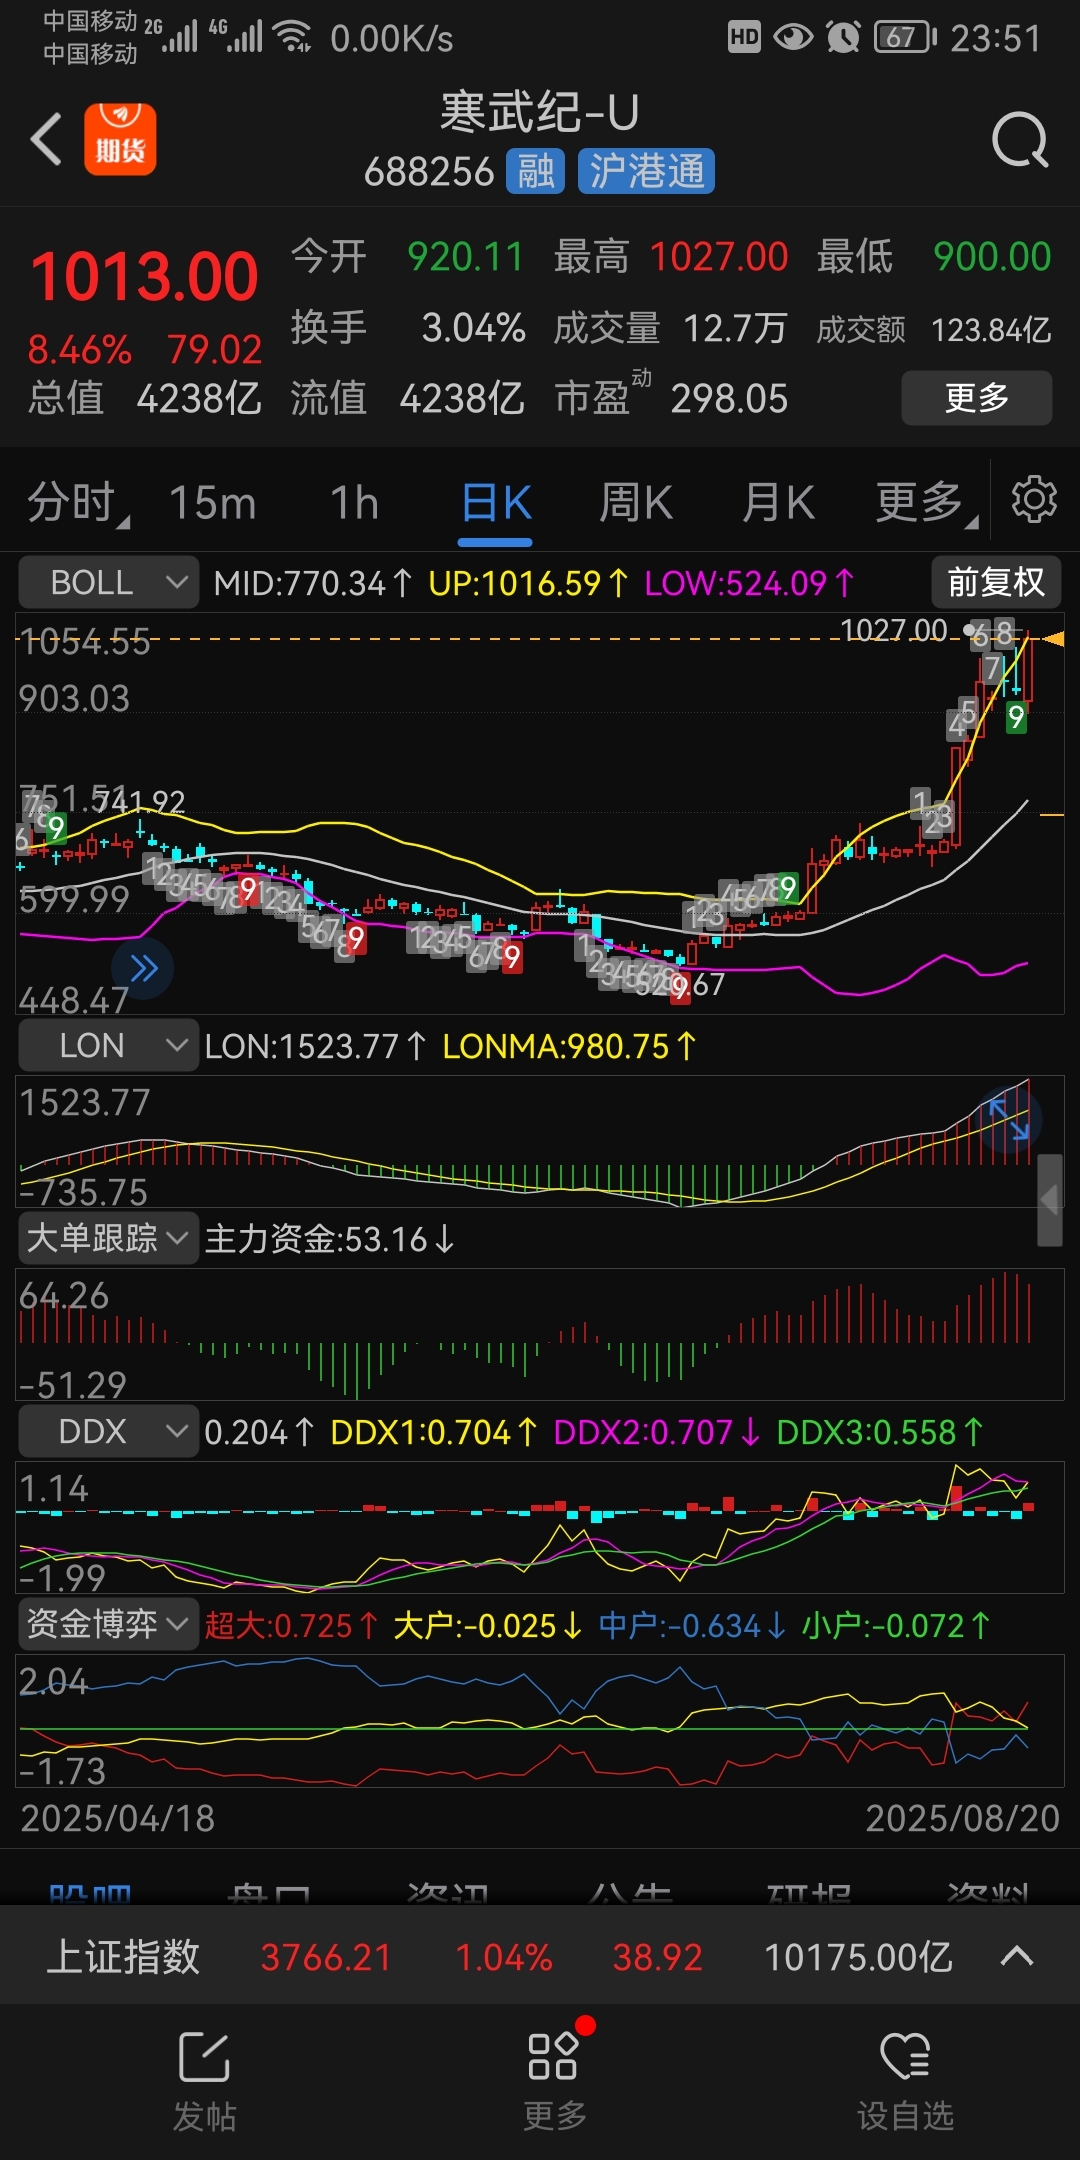Tap the 市盈 298.05 value
The width and height of the screenshot is (1080, 2160).
click(729, 399)
